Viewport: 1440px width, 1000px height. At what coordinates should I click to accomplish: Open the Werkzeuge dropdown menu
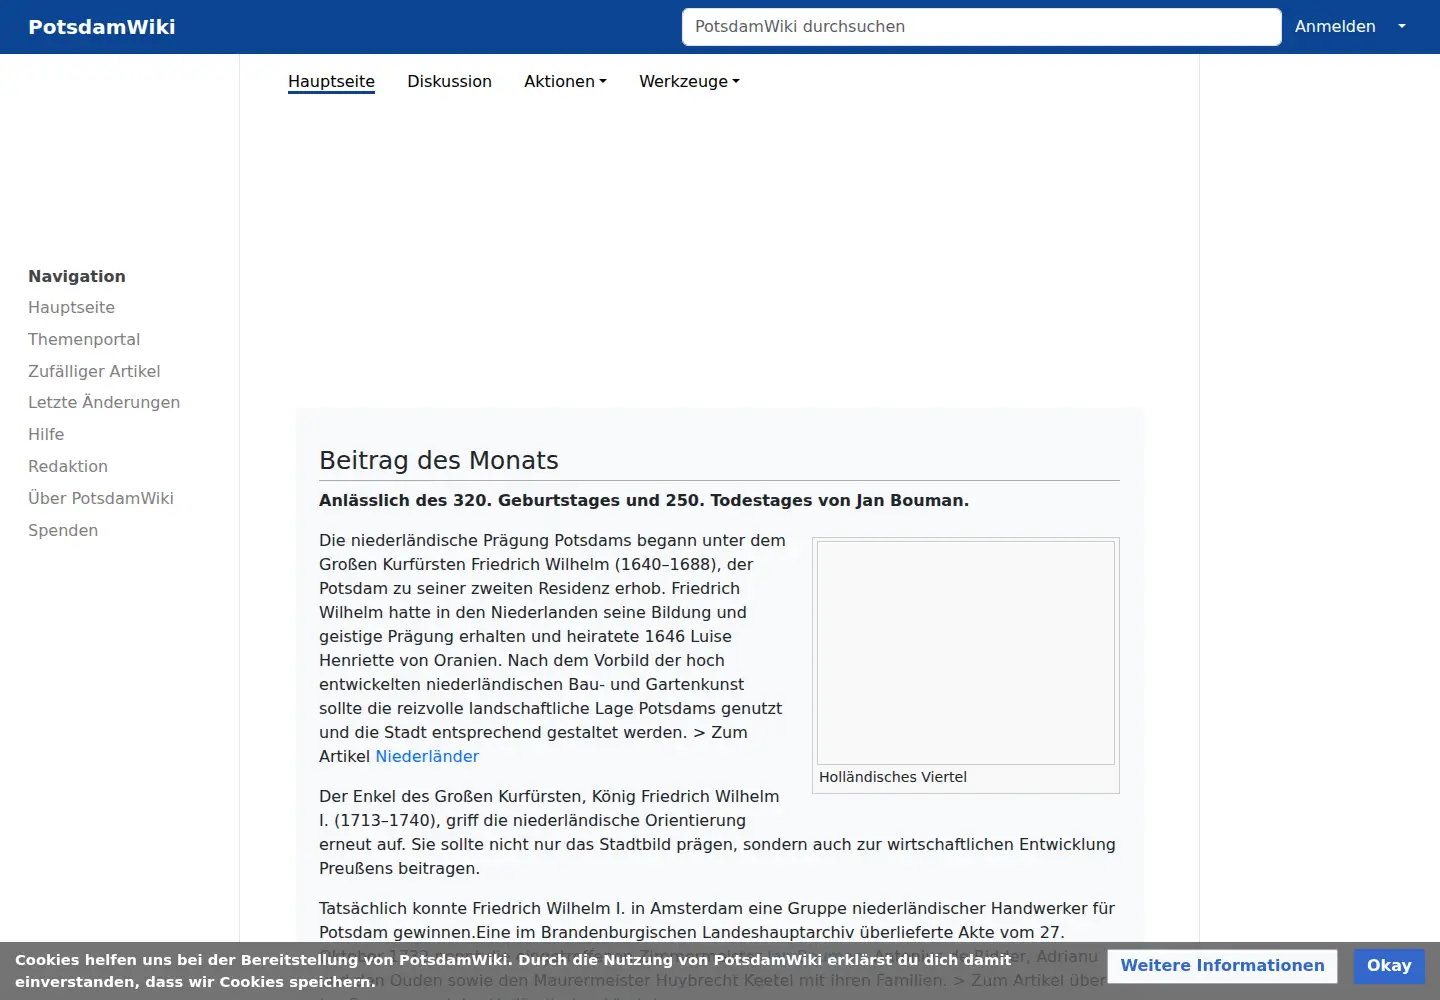(x=689, y=82)
